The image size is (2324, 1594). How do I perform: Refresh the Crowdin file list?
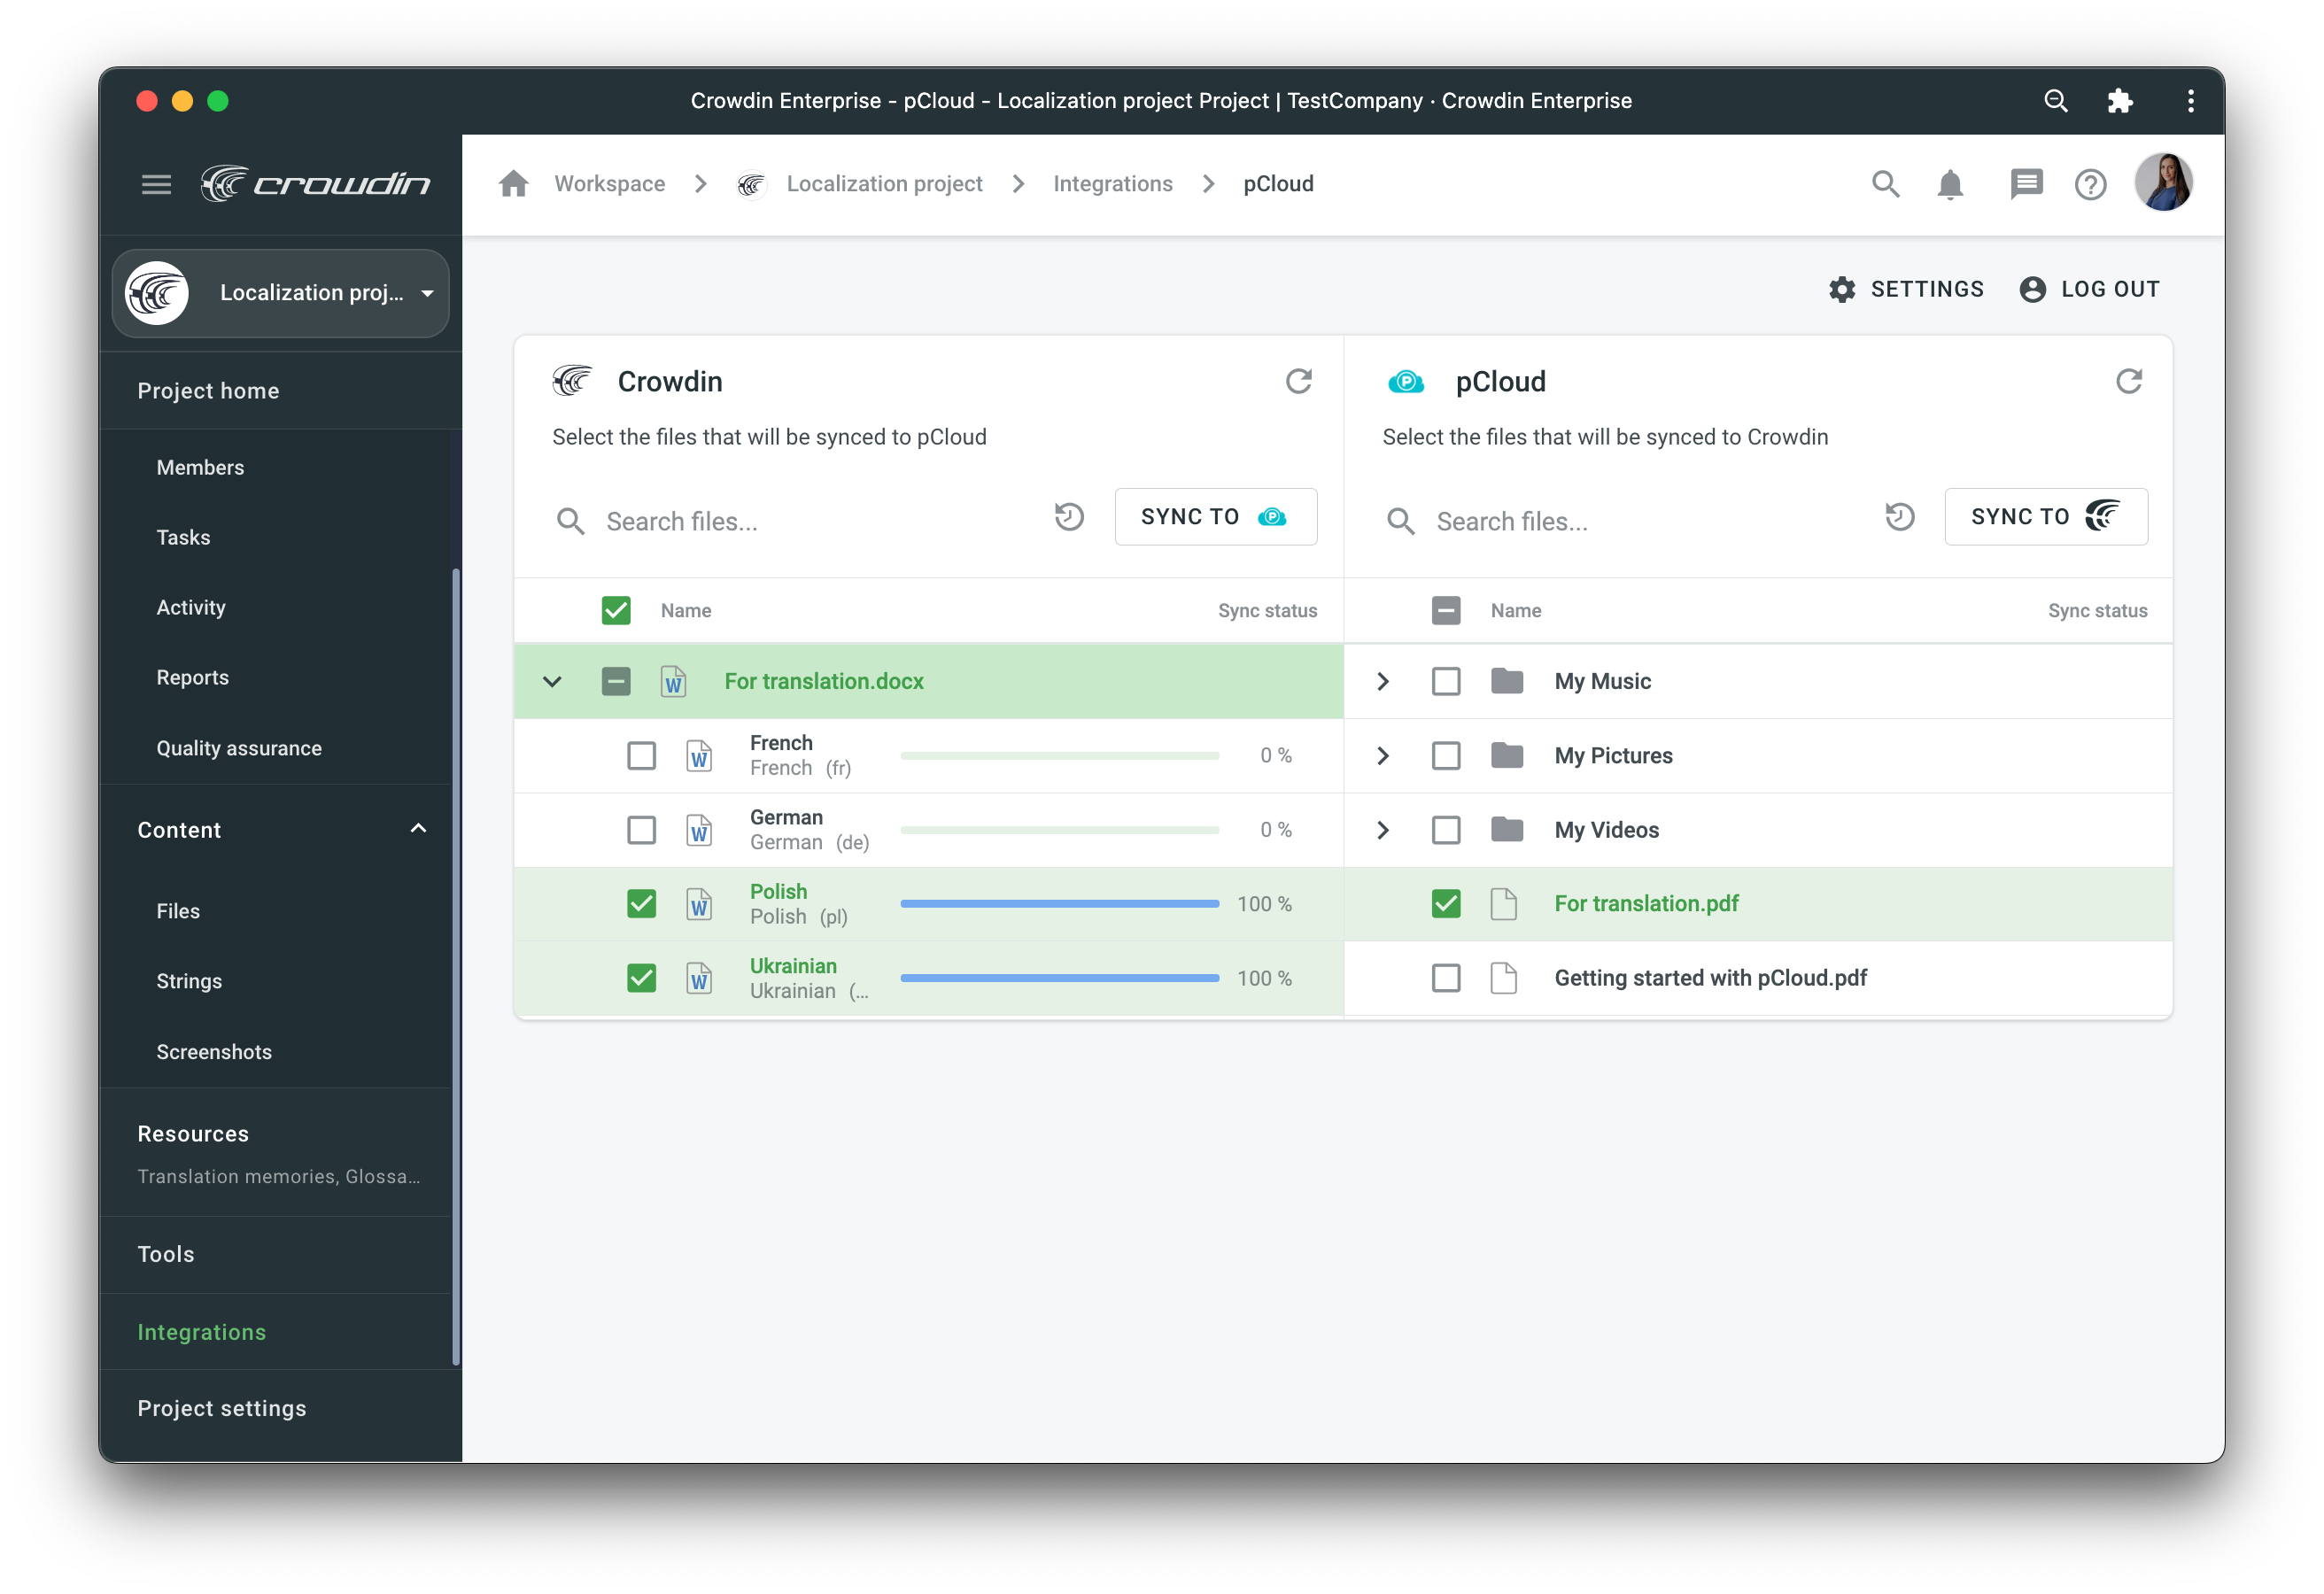pos(1298,381)
